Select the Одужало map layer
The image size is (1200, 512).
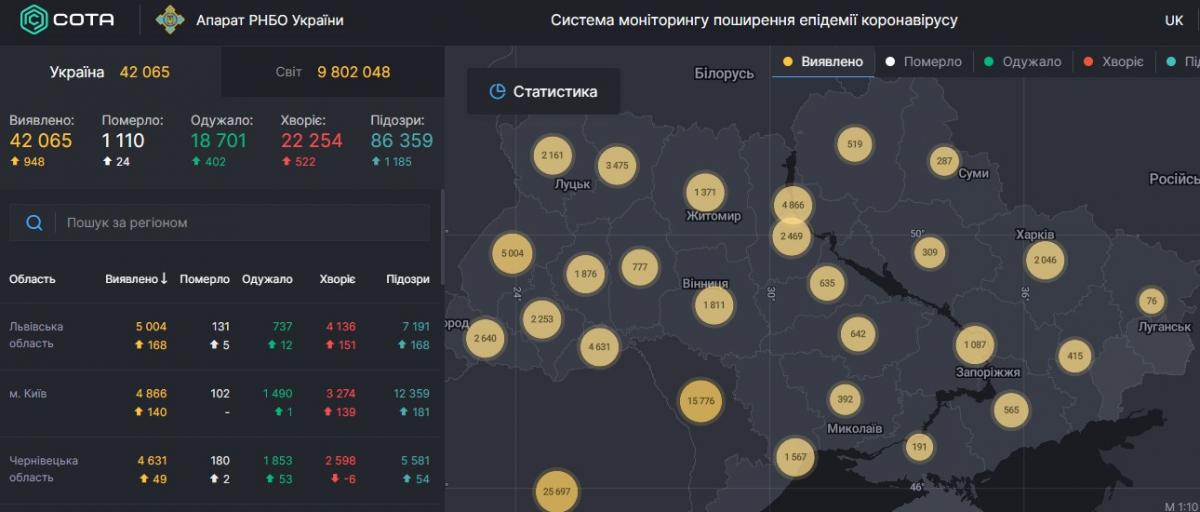(x=1022, y=62)
